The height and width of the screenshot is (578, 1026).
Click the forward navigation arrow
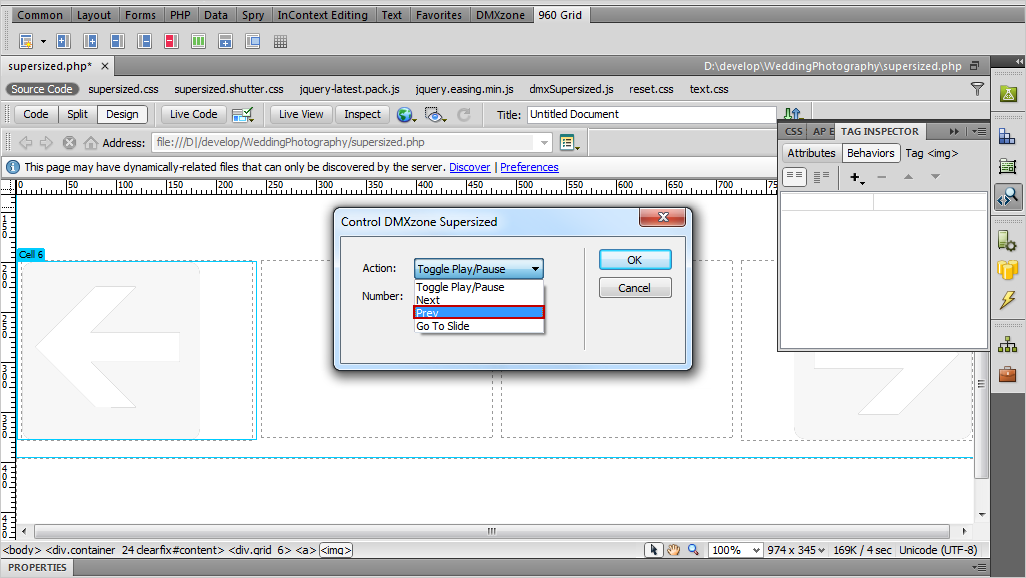point(46,142)
